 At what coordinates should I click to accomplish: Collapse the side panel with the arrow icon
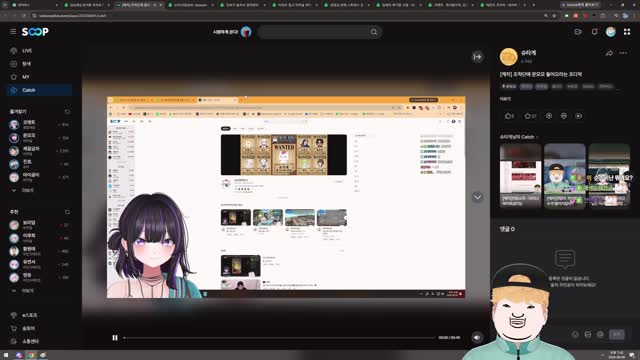[477, 57]
